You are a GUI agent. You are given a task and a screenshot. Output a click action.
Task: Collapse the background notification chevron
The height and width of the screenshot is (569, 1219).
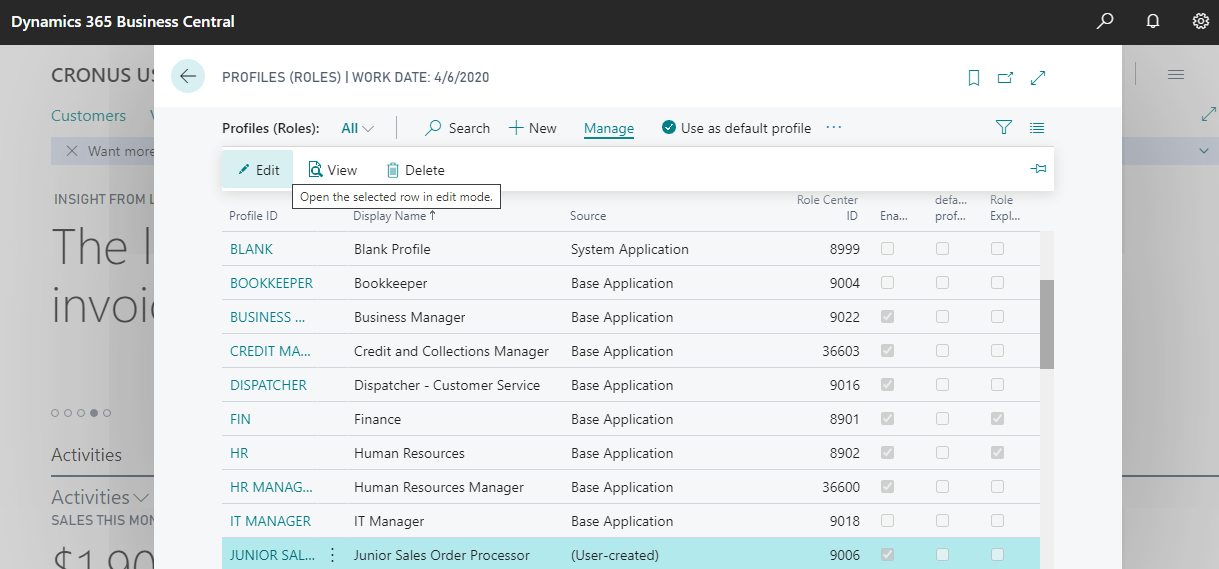(x=1203, y=151)
